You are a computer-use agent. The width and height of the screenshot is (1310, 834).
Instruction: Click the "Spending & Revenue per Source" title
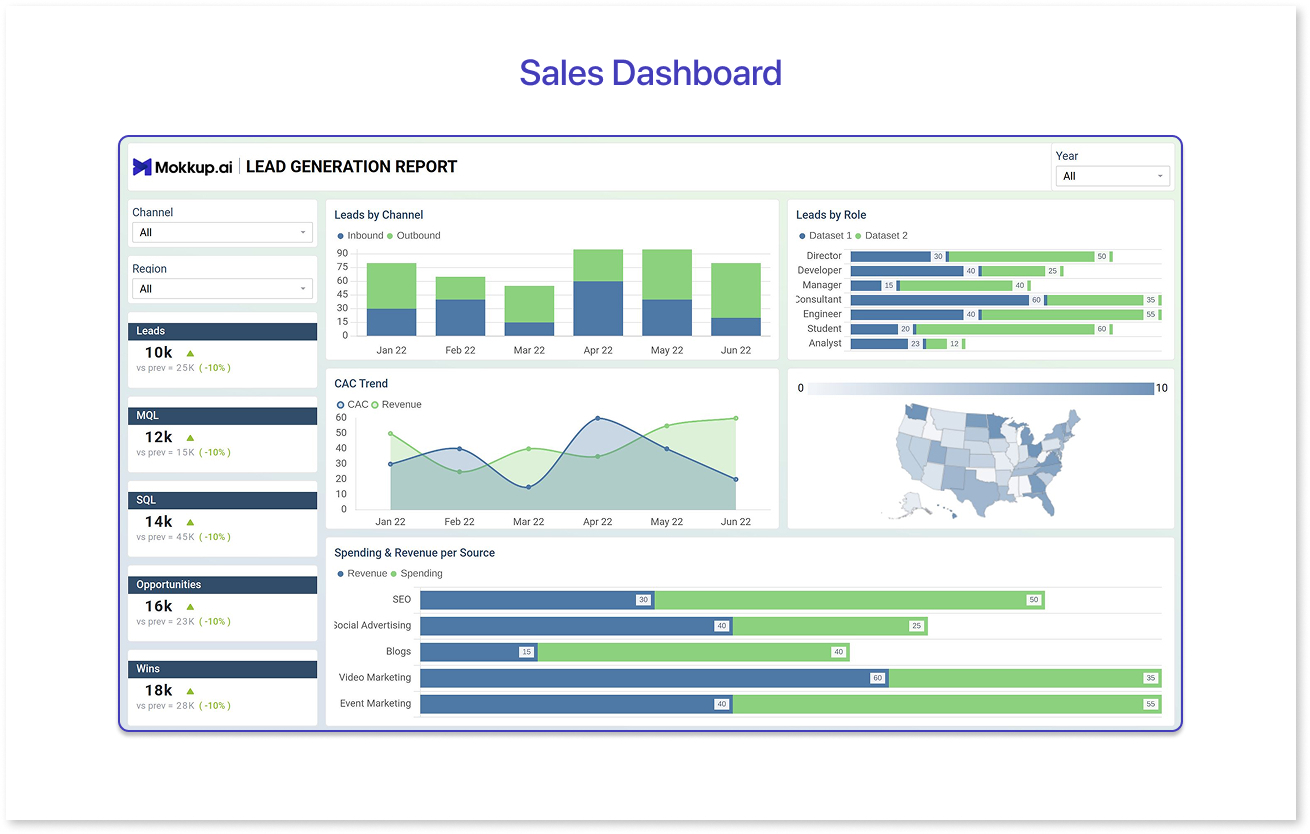click(415, 553)
